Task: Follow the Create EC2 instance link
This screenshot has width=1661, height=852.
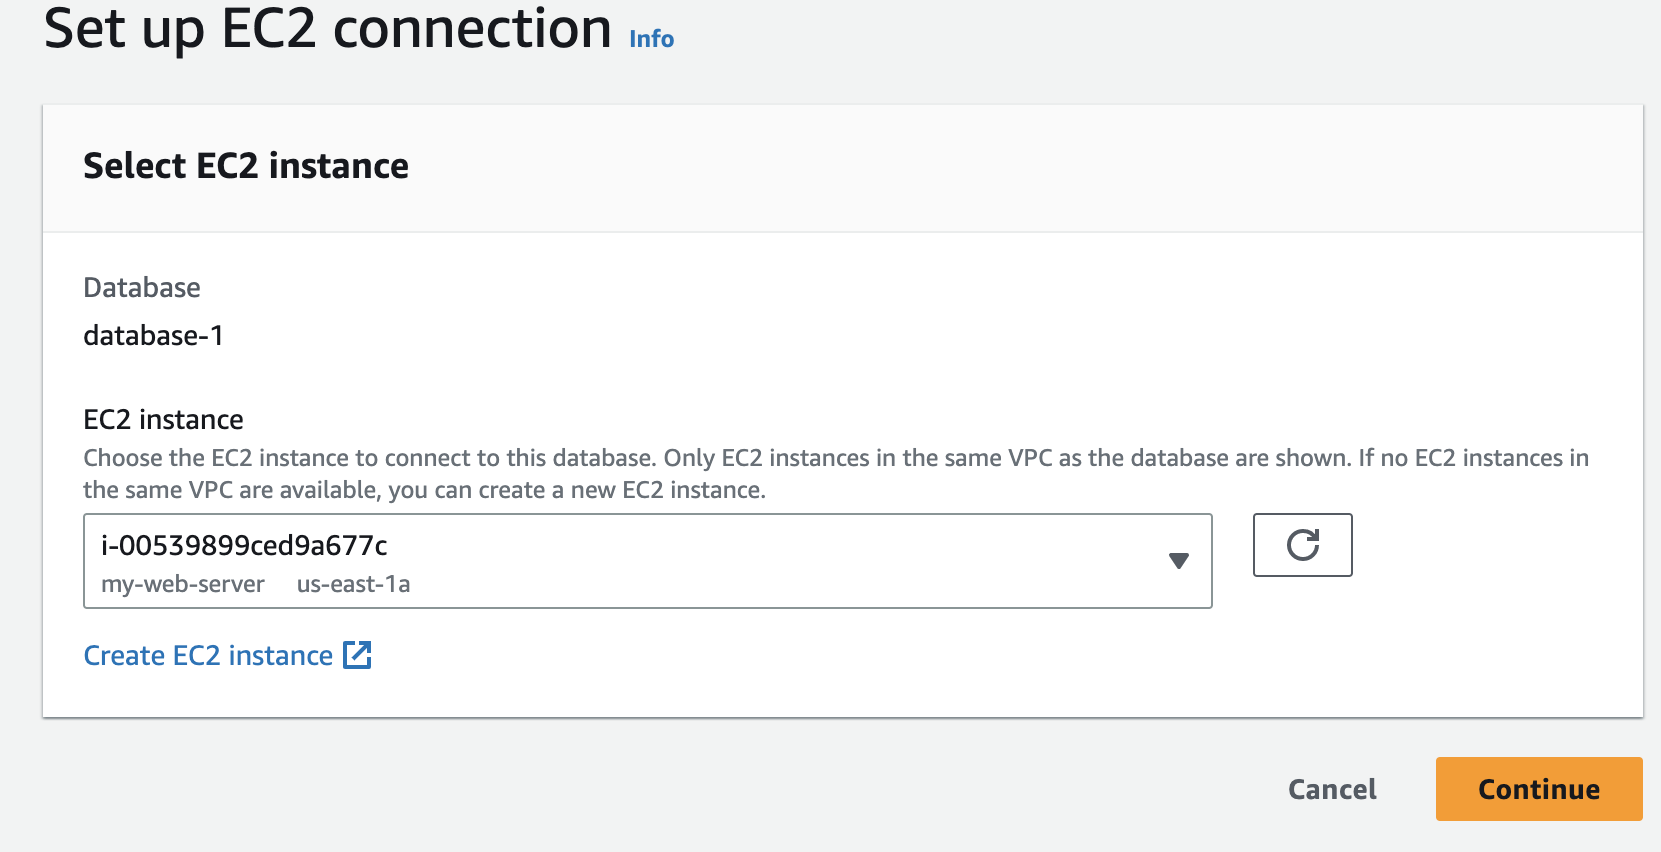Action: coord(208,655)
